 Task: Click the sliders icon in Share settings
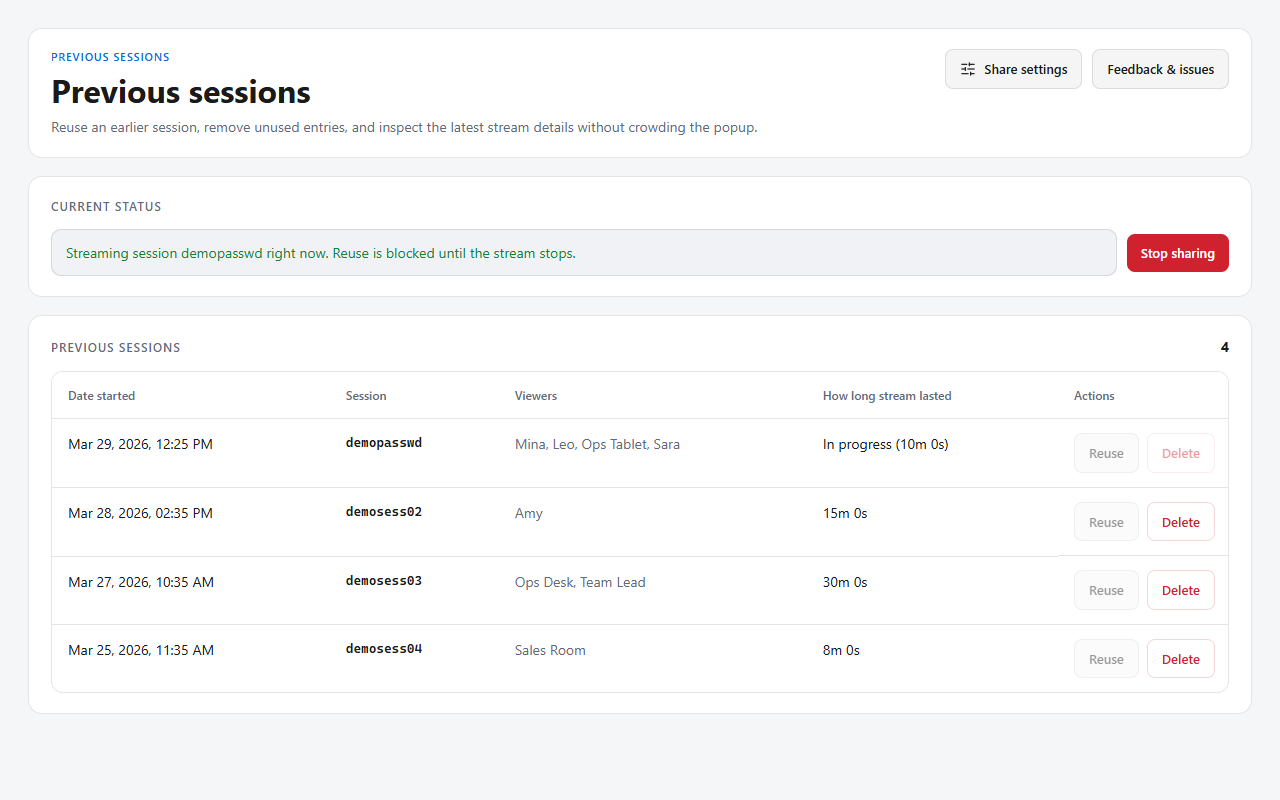pyautogui.click(x=968, y=69)
